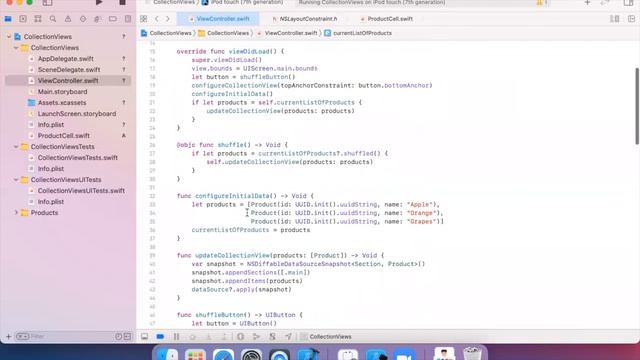Deactivate breakpoints with blue breakpoint icon
The height and width of the screenshot is (360, 640).
[160, 337]
